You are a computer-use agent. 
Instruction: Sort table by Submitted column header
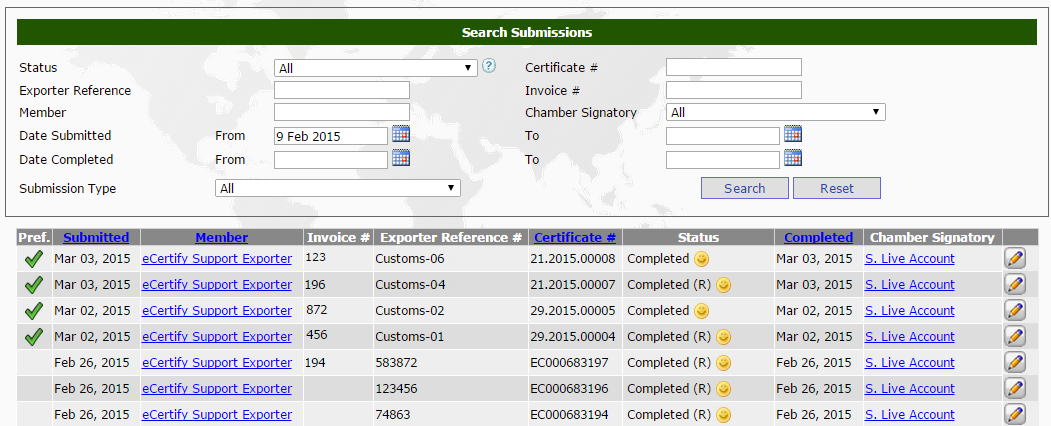pyautogui.click(x=96, y=237)
